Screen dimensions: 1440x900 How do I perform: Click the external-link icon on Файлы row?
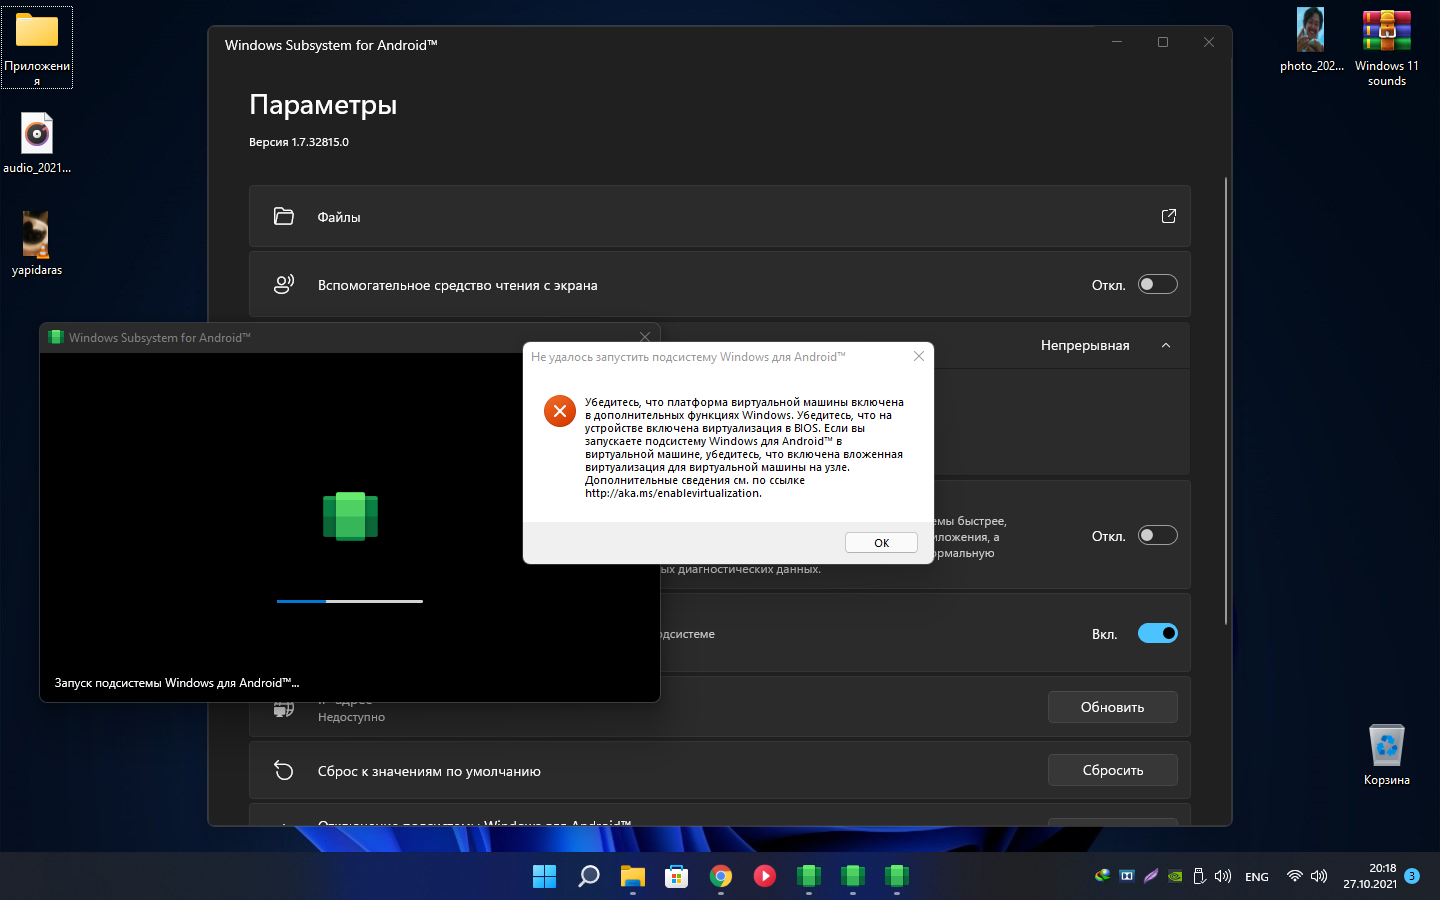coord(1168,216)
